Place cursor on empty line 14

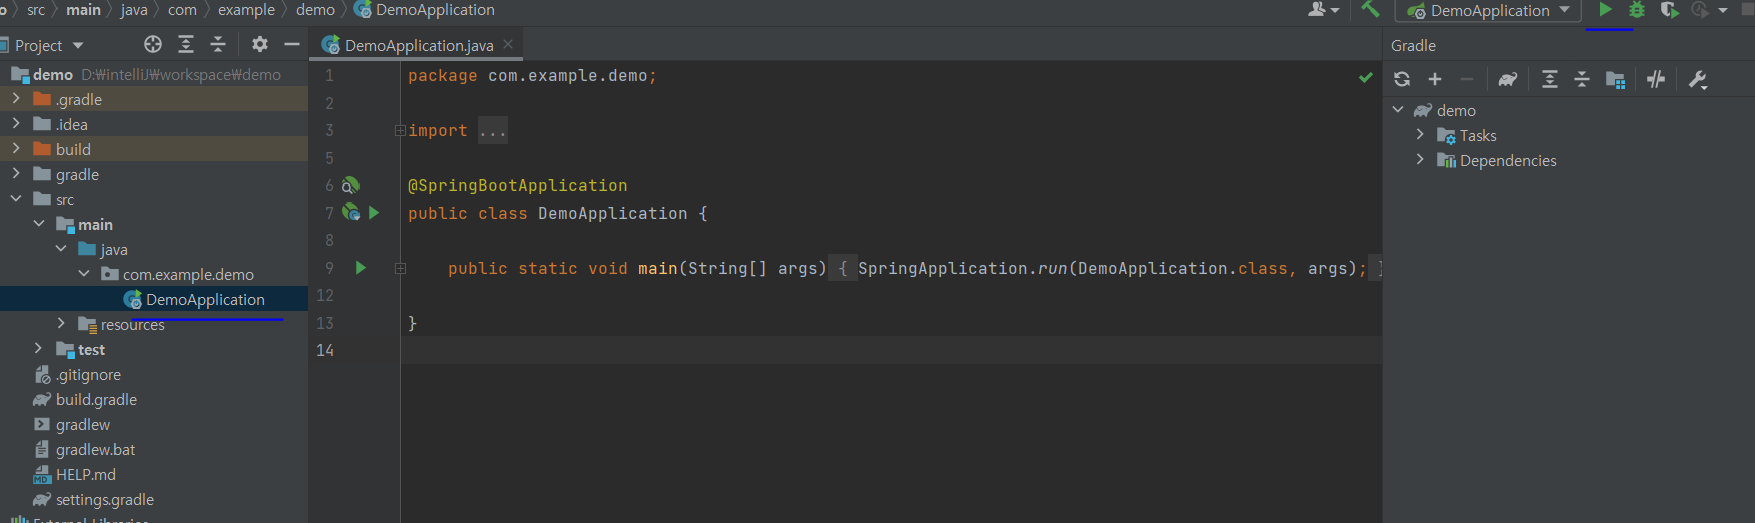(x=890, y=350)
